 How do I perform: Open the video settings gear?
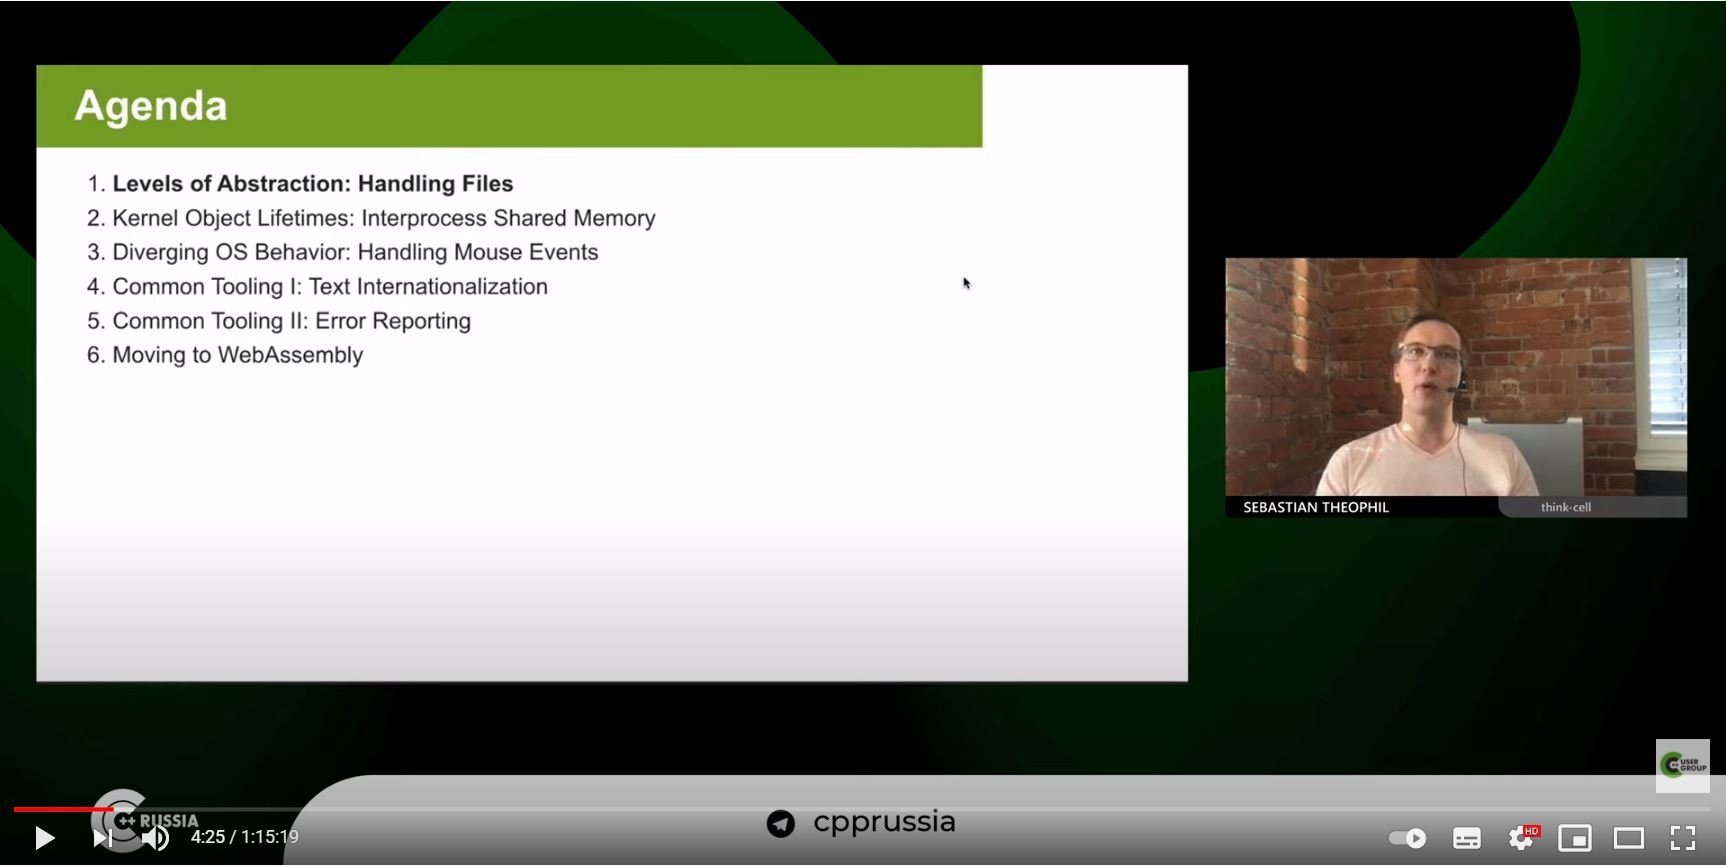(1522, 838)
